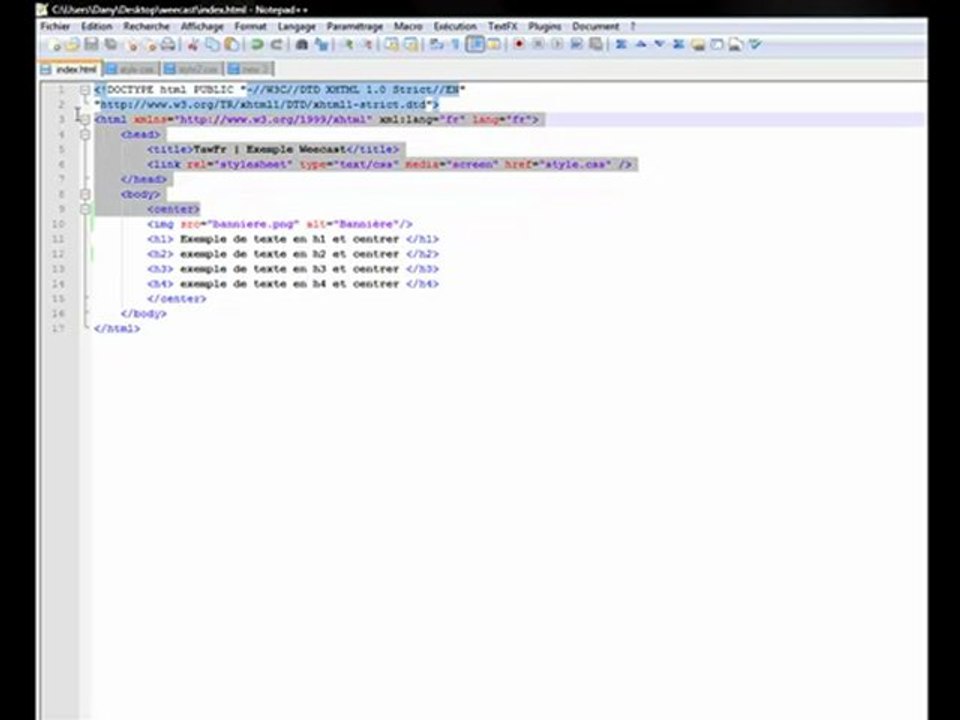Switch to the index.html tab
This screenshot has width=960, height=720.
coord(69,69)
